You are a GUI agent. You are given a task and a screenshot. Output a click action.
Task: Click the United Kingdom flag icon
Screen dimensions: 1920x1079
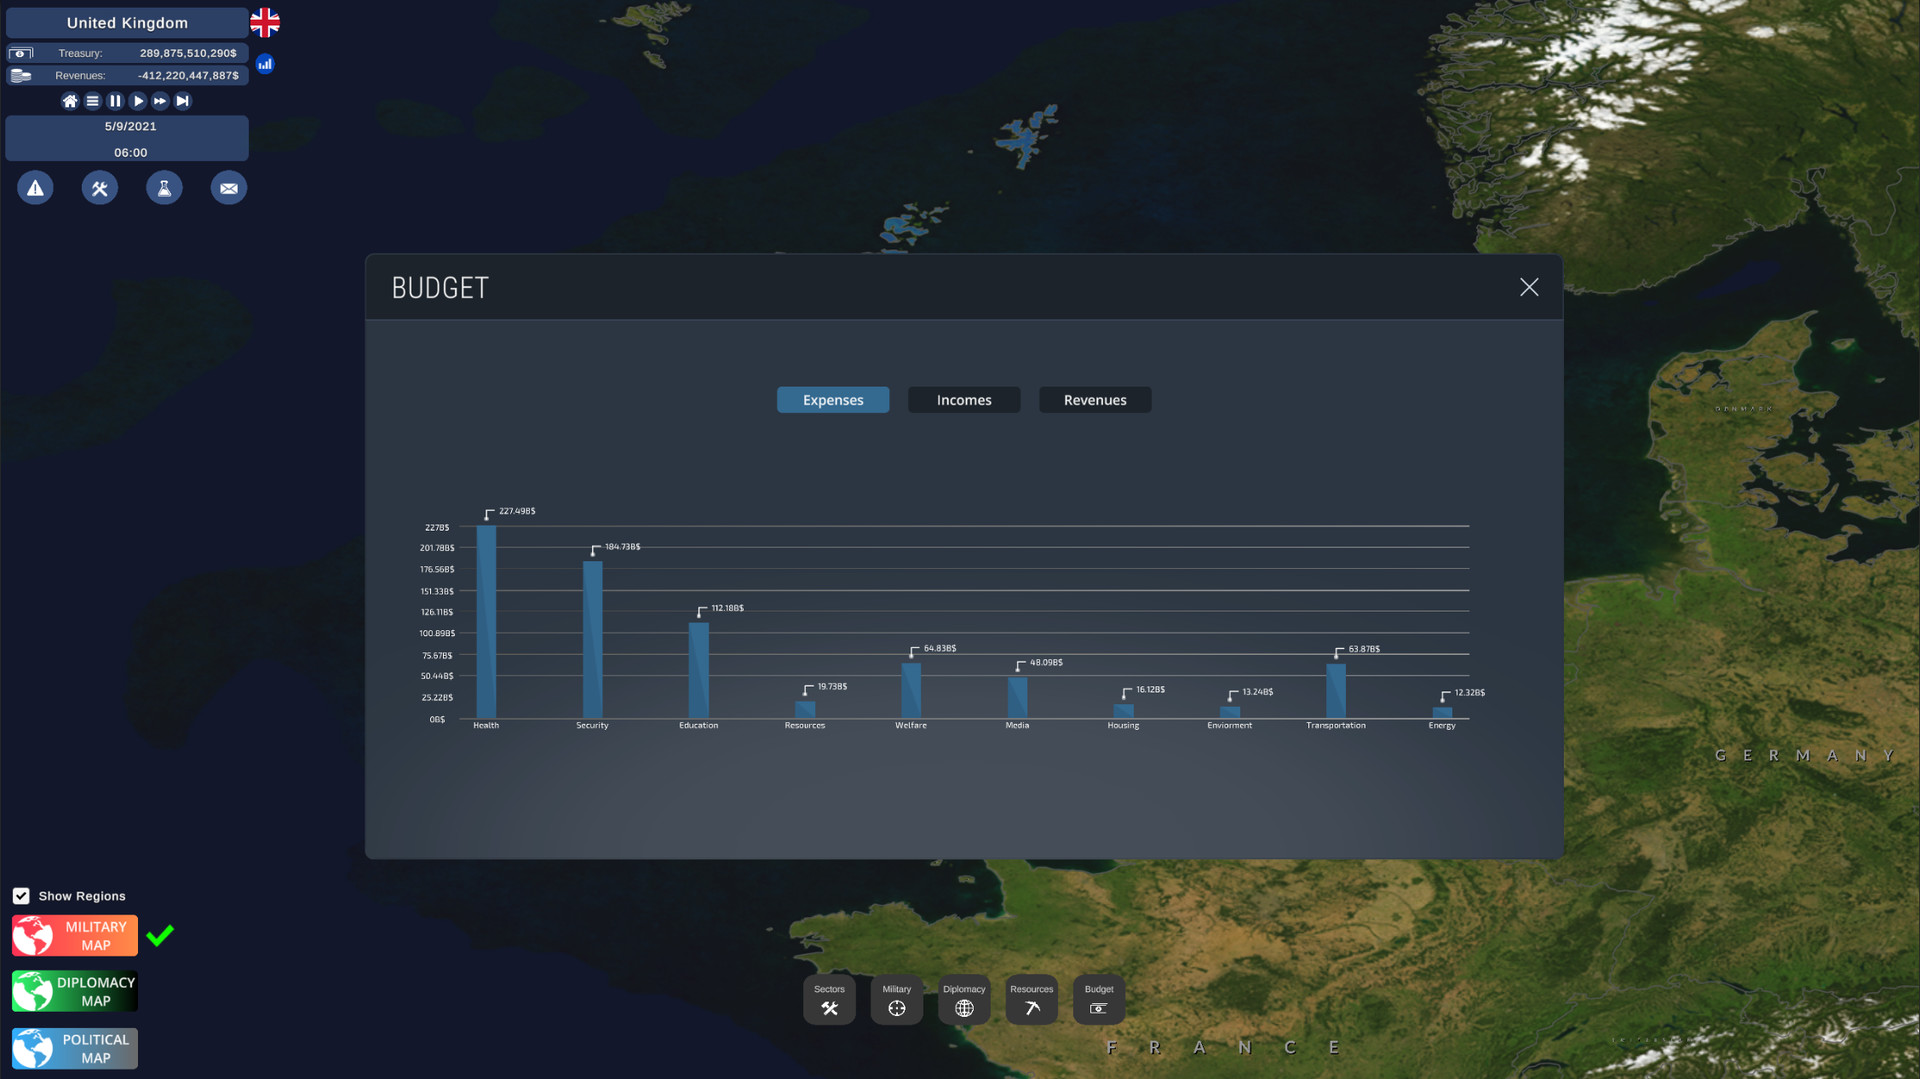coord(265,22)
